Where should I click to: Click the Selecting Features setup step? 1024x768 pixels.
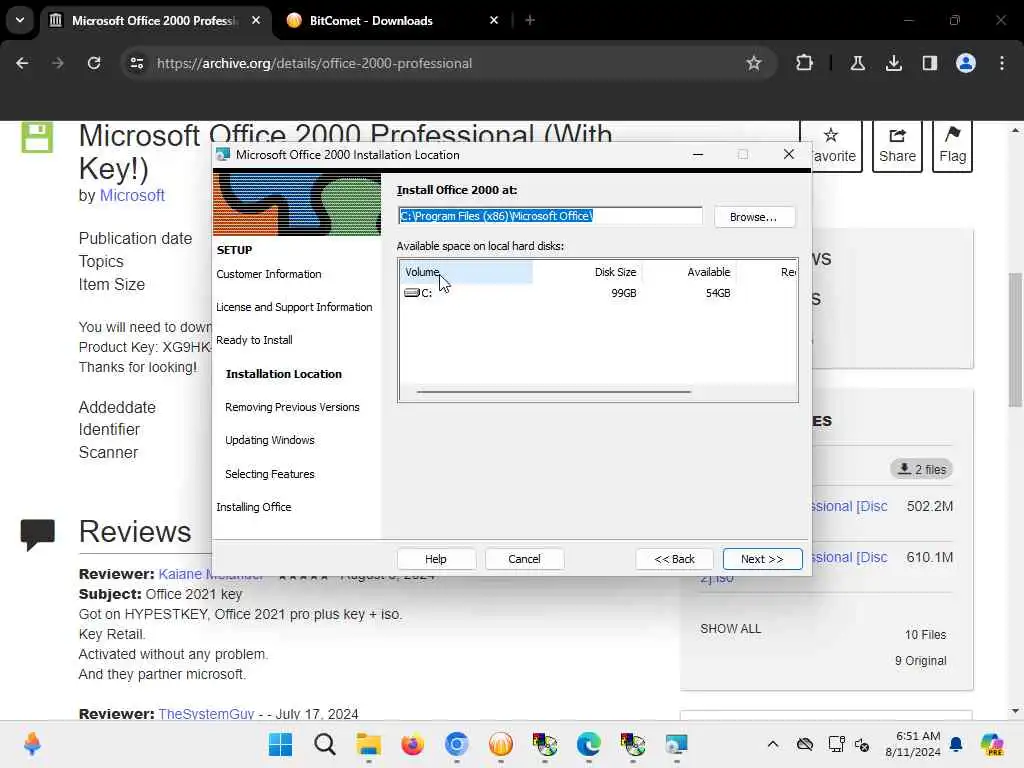(270, 474)
